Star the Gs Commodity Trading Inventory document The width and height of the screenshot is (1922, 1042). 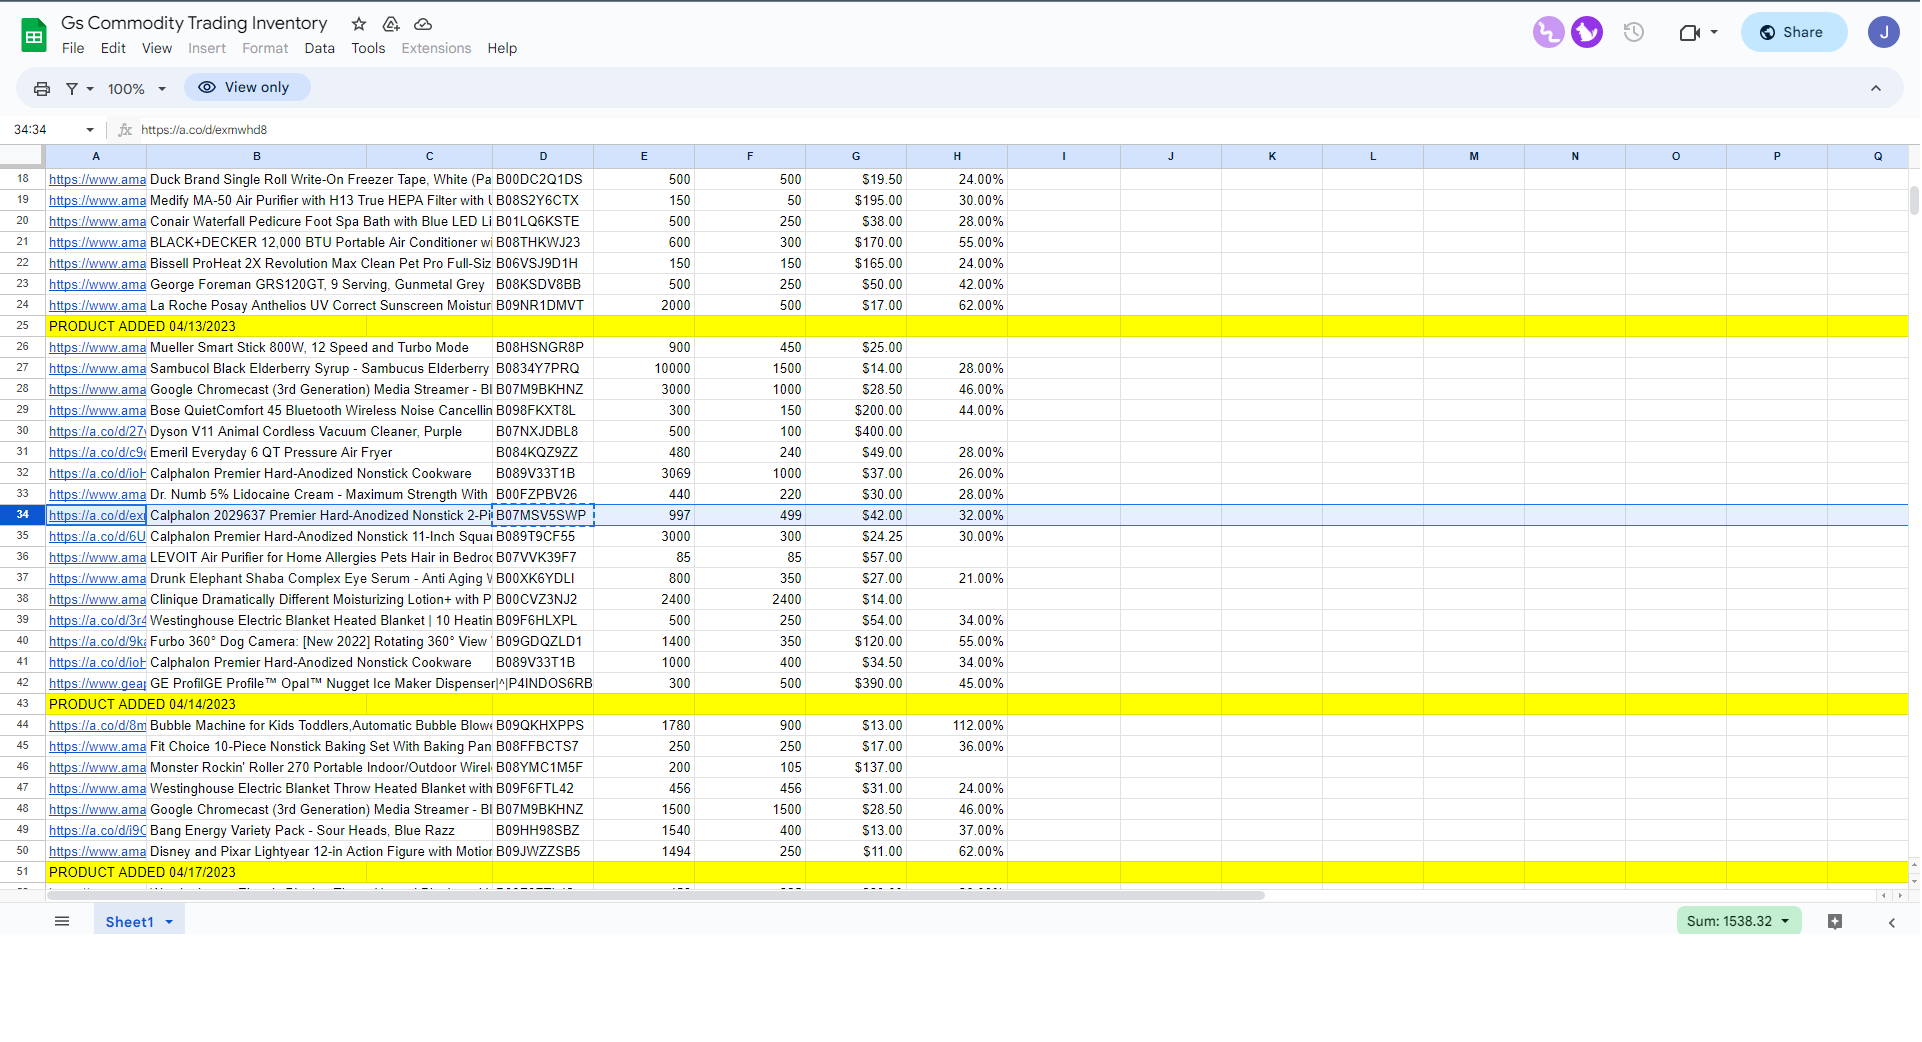[x=359, y=24]
